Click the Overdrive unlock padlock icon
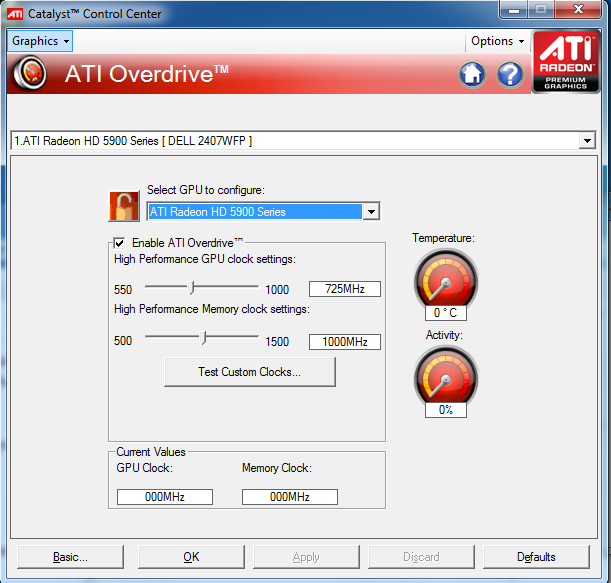 124,206
